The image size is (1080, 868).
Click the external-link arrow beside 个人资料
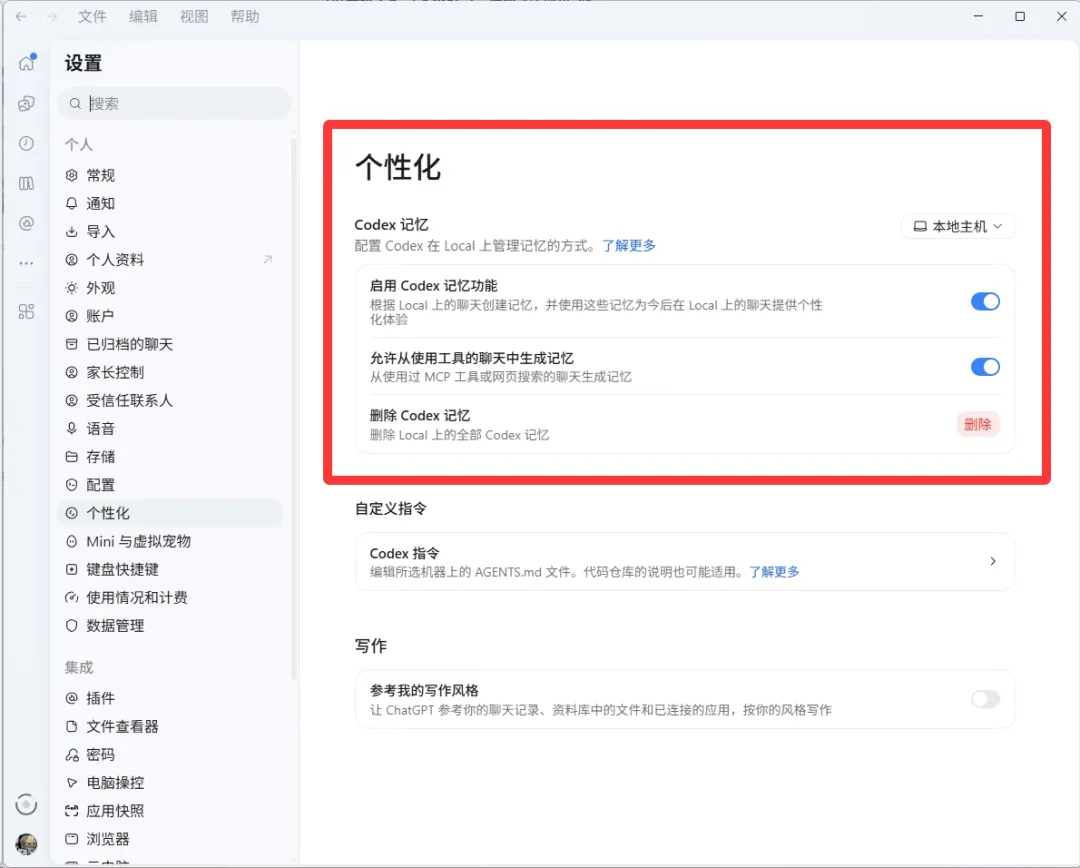268,260
